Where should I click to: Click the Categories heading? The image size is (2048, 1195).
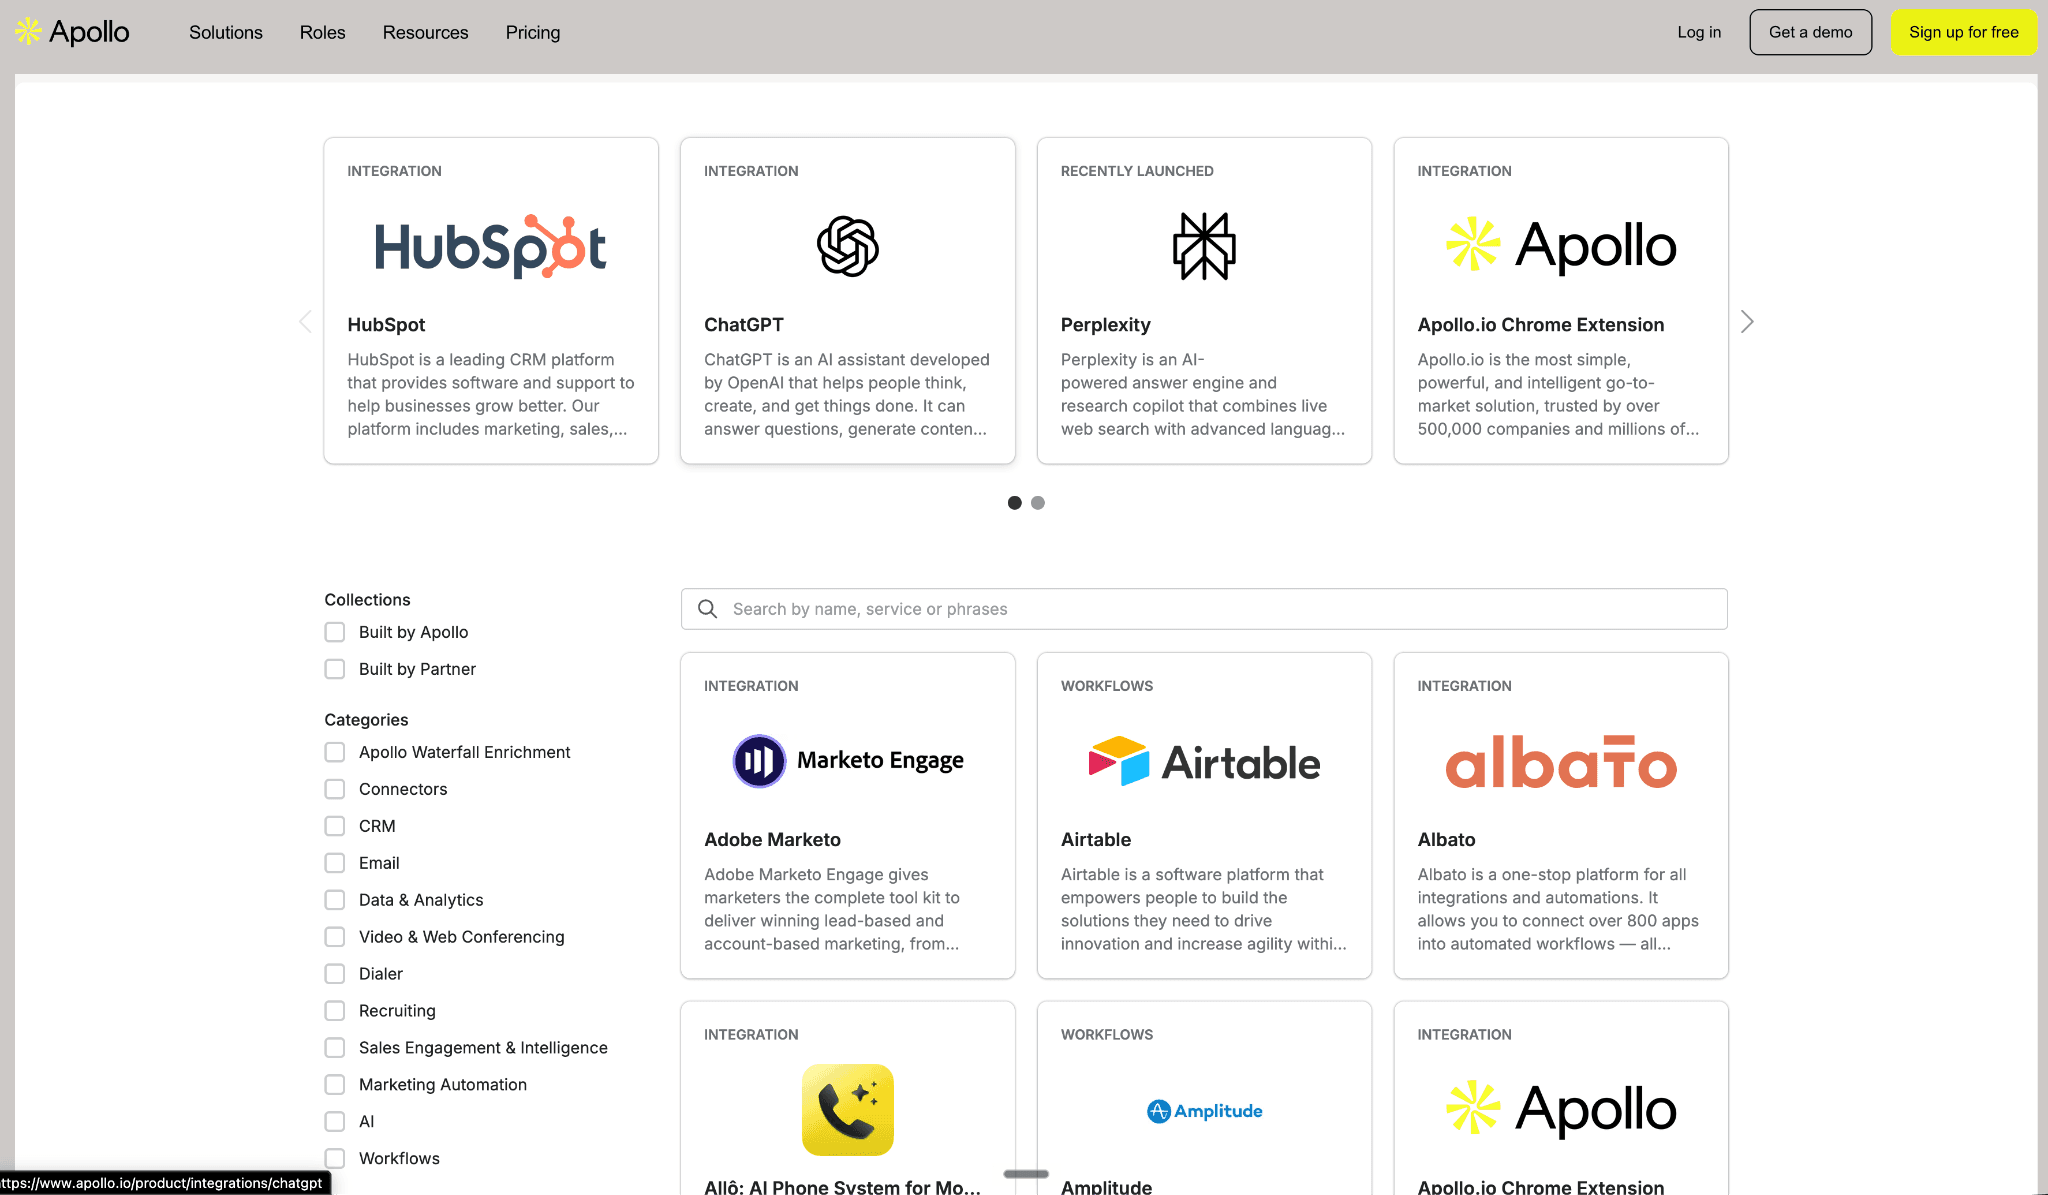(366, 720)
